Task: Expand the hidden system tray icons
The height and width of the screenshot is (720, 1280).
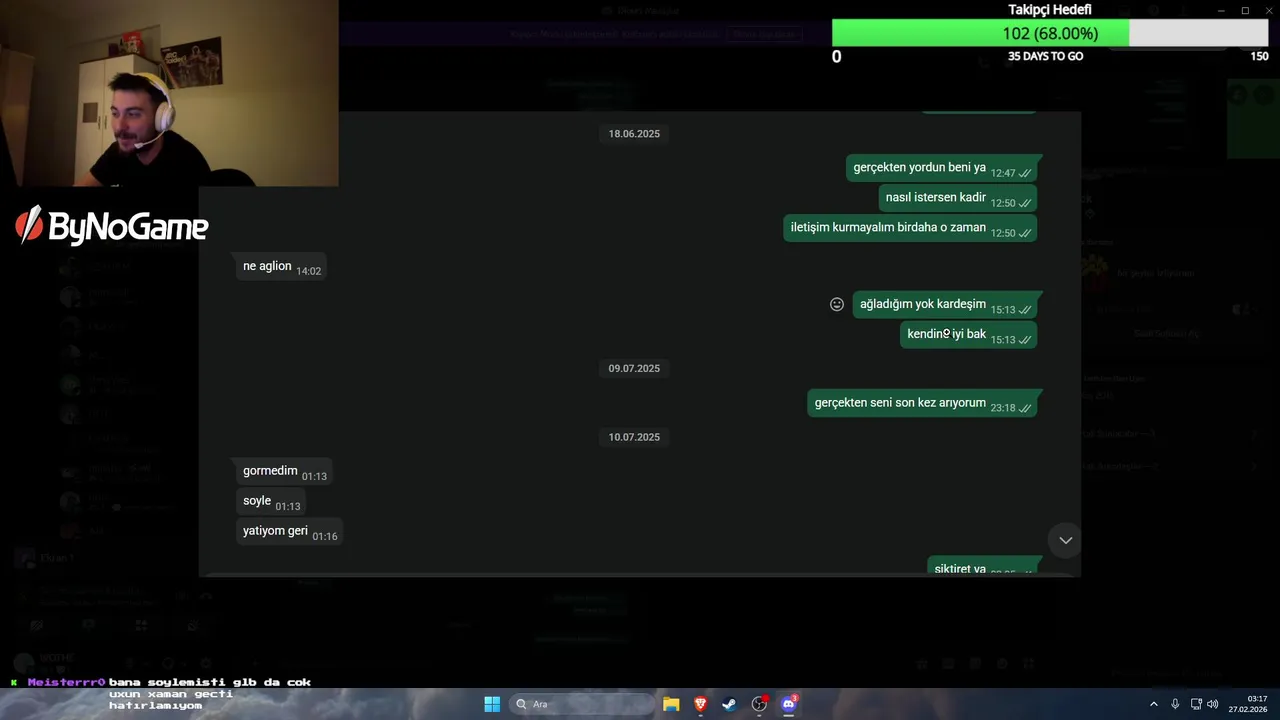Action: click(x=1154, y=704)
